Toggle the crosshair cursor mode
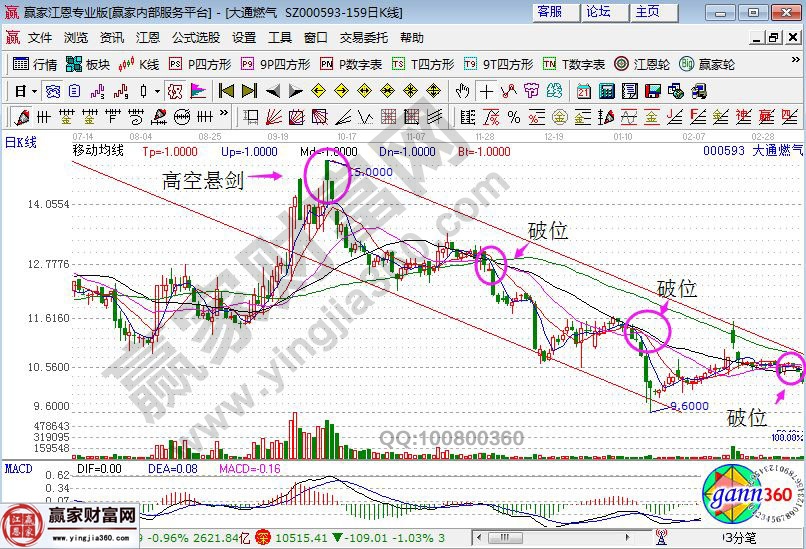Screen dimensions: 806x549 486,91
